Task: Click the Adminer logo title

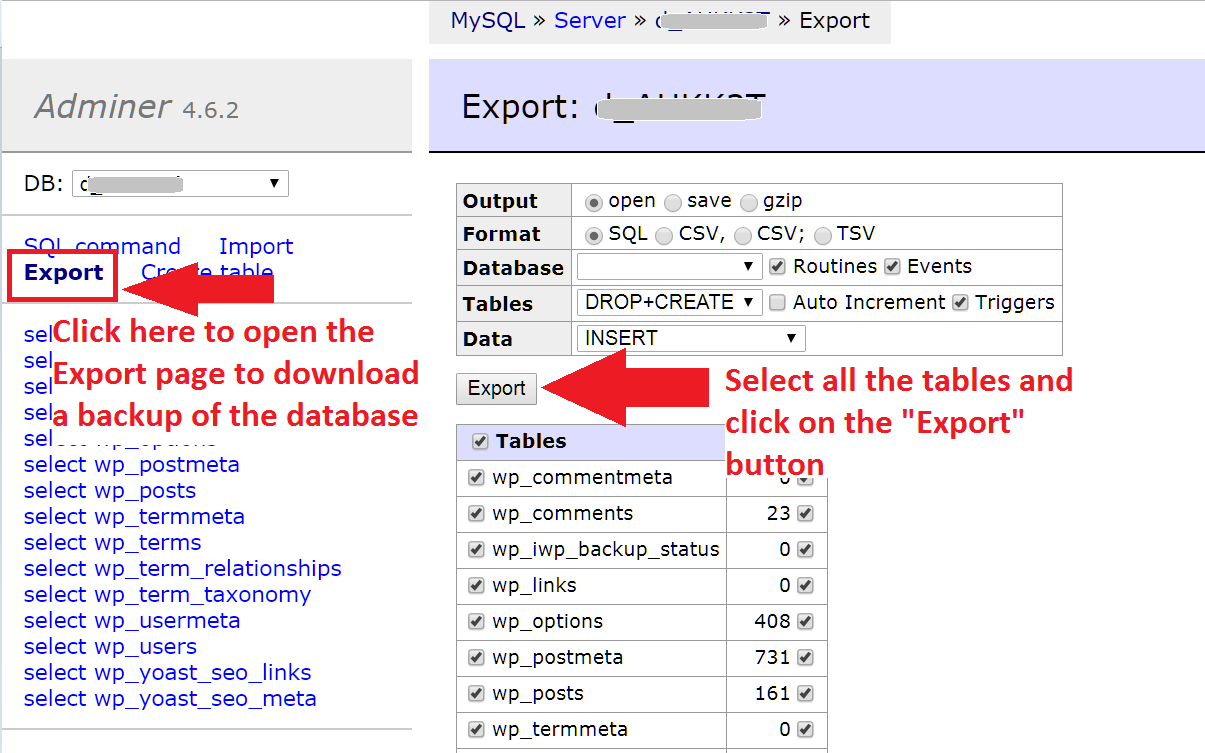Action: click(103, 106)
